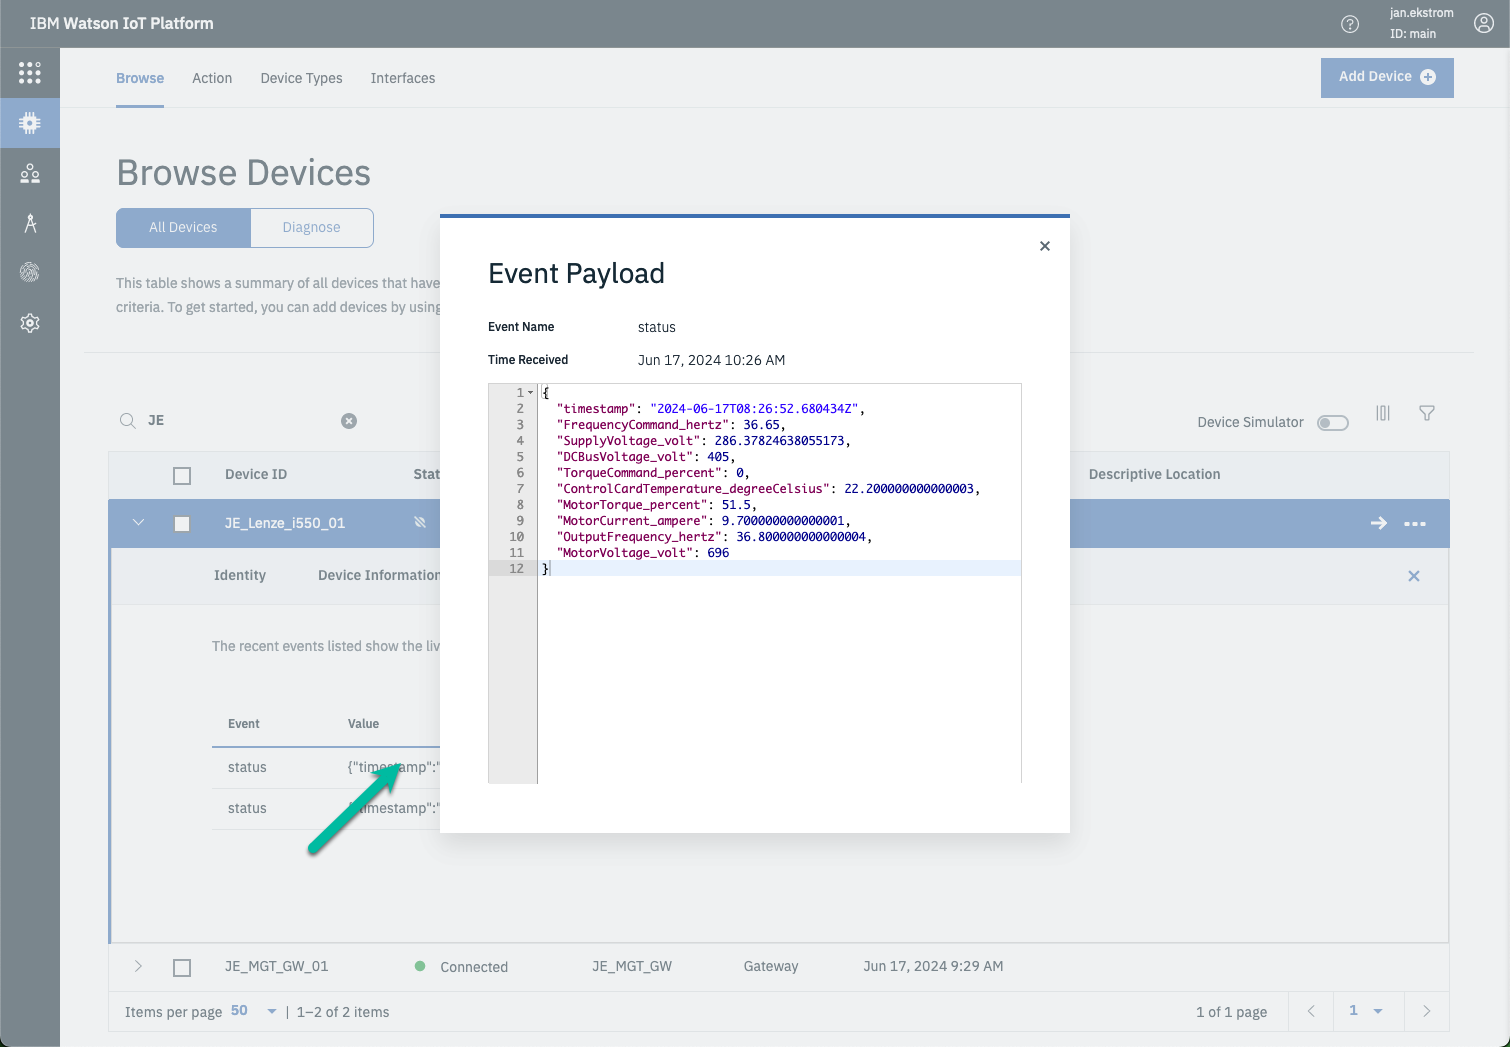This screenshot has width=1510, height=1047.
Task: Open JE_Lenze_i550_01 device details arrow
Action: click(1379, 523)
